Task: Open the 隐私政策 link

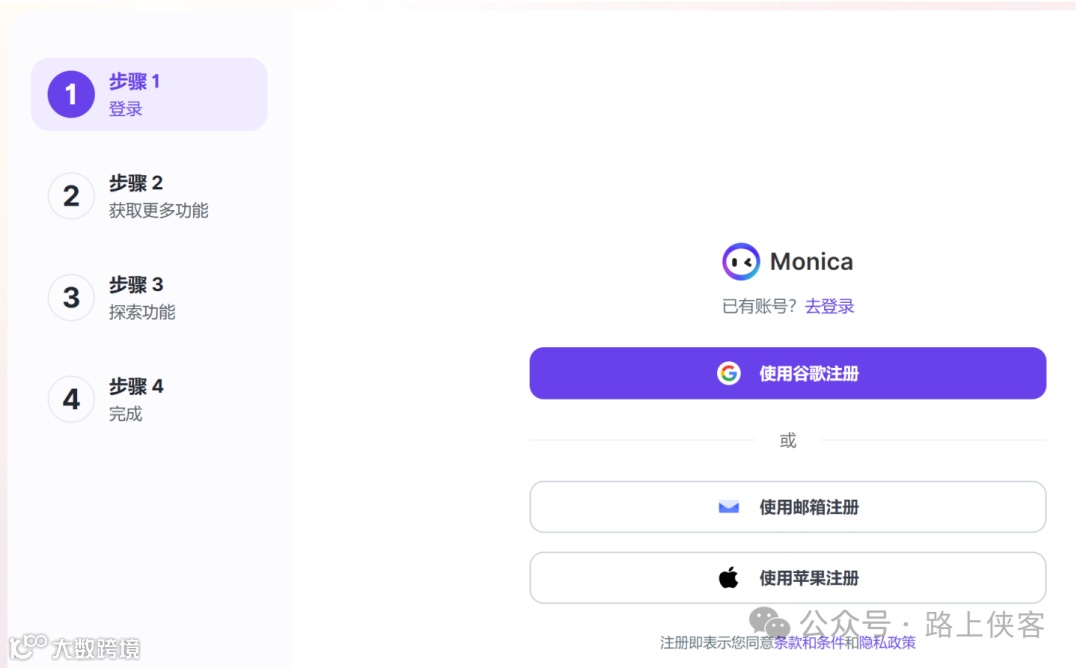Action: pyautogui.click(x=887, y=643)
